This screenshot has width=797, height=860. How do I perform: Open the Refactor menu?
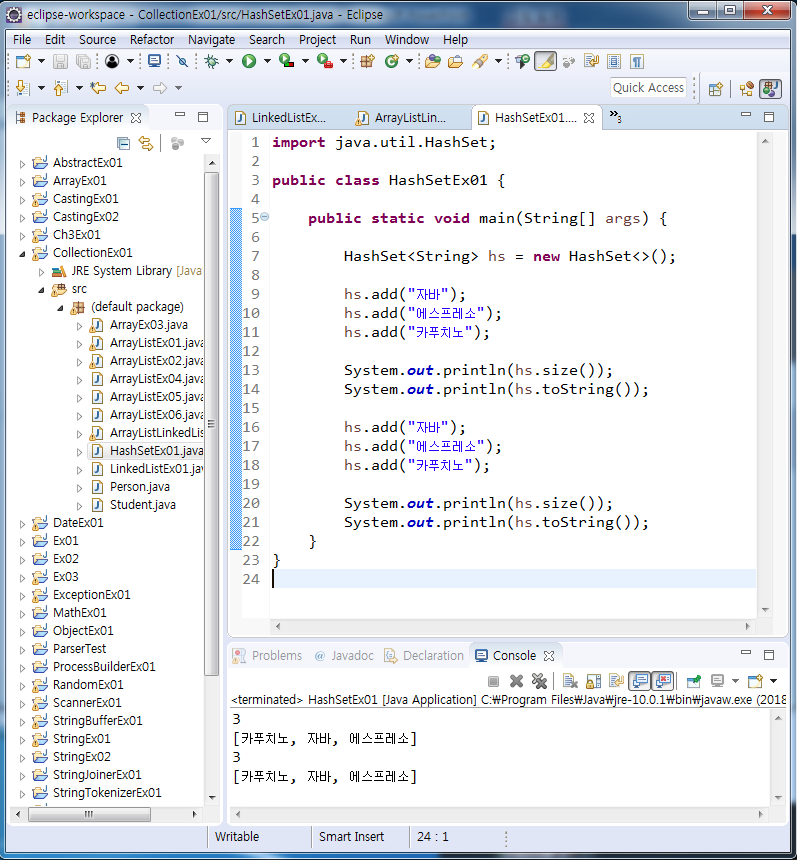click(x=151, y=39)
